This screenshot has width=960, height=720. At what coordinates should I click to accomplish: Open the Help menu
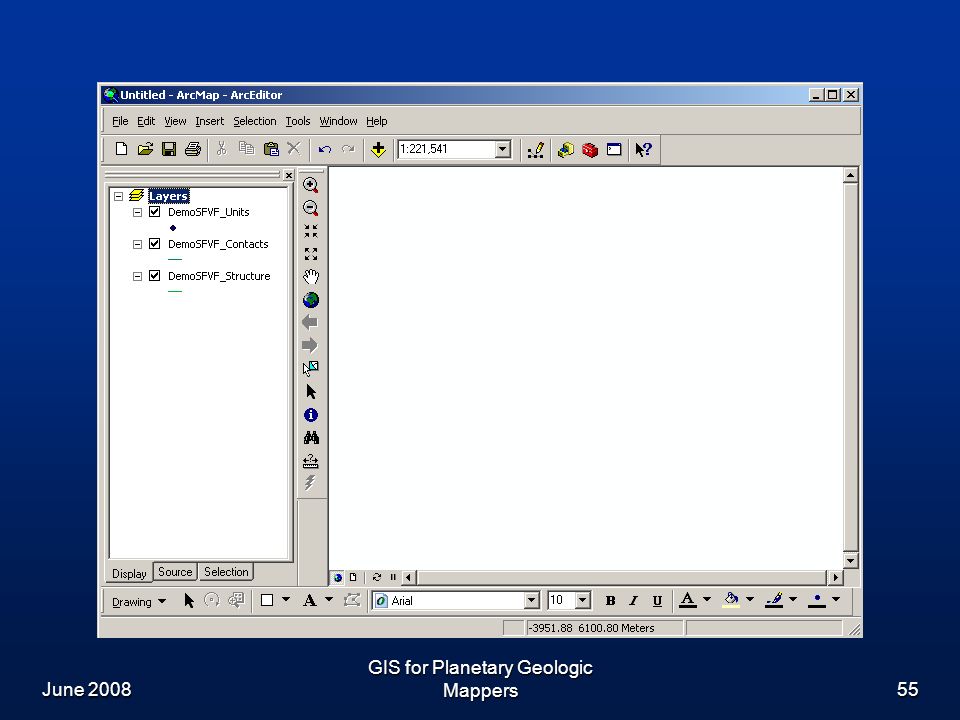click(x=377, y=121)
